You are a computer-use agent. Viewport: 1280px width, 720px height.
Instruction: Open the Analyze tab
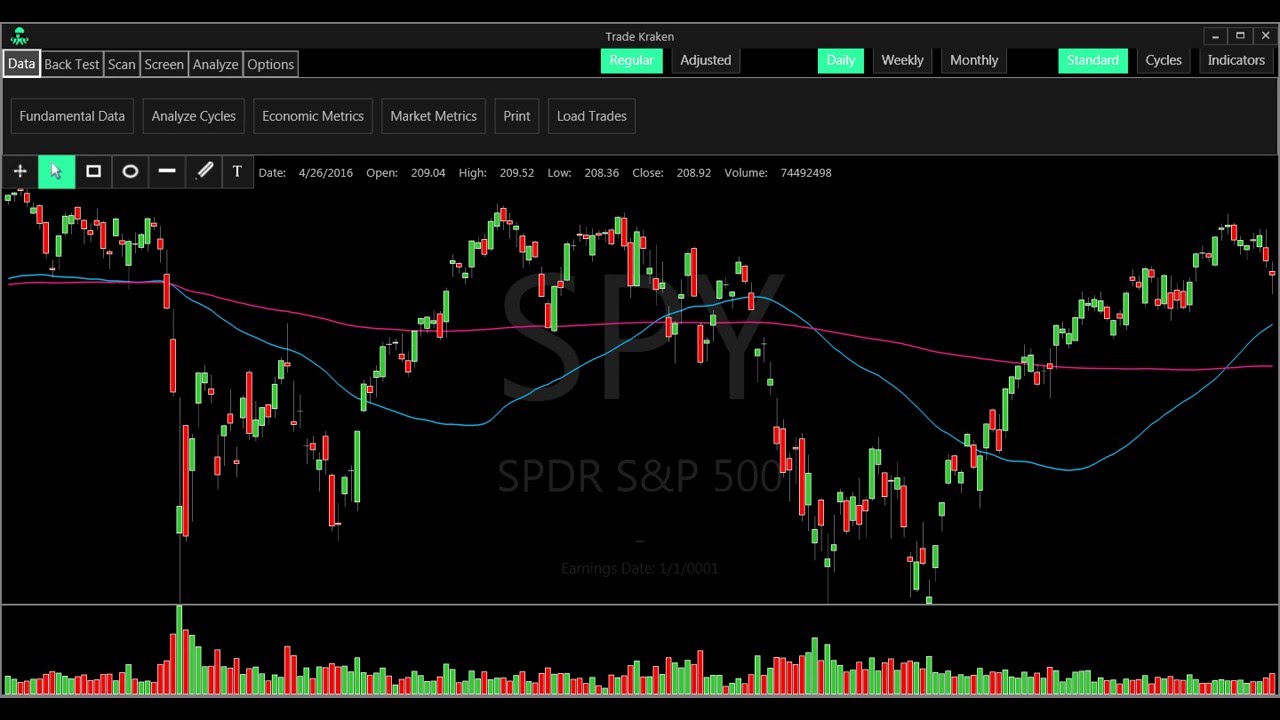tap(216, 64)
